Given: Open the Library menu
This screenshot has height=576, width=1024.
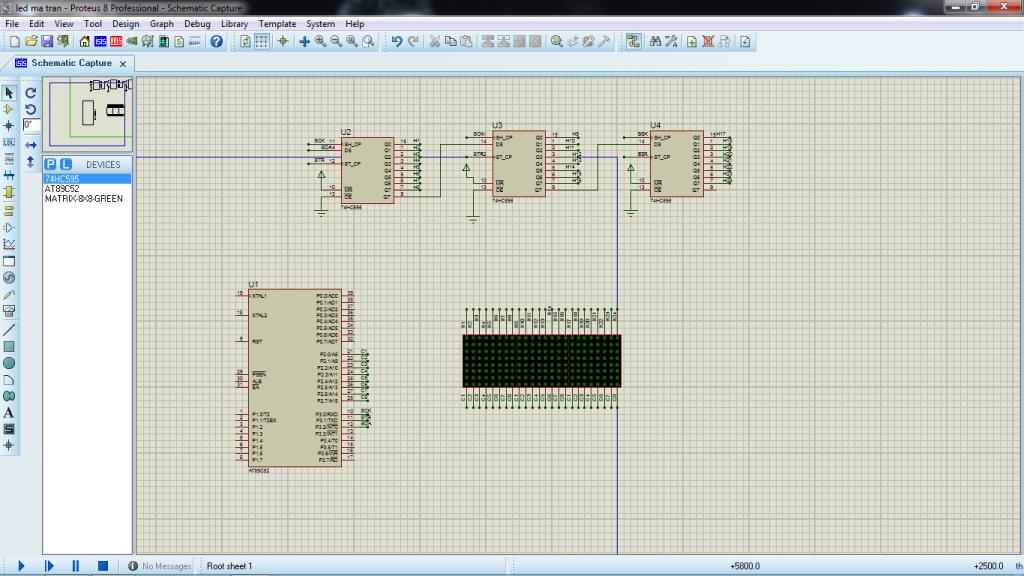Looking at the screenshot, I should pos(234,23).
